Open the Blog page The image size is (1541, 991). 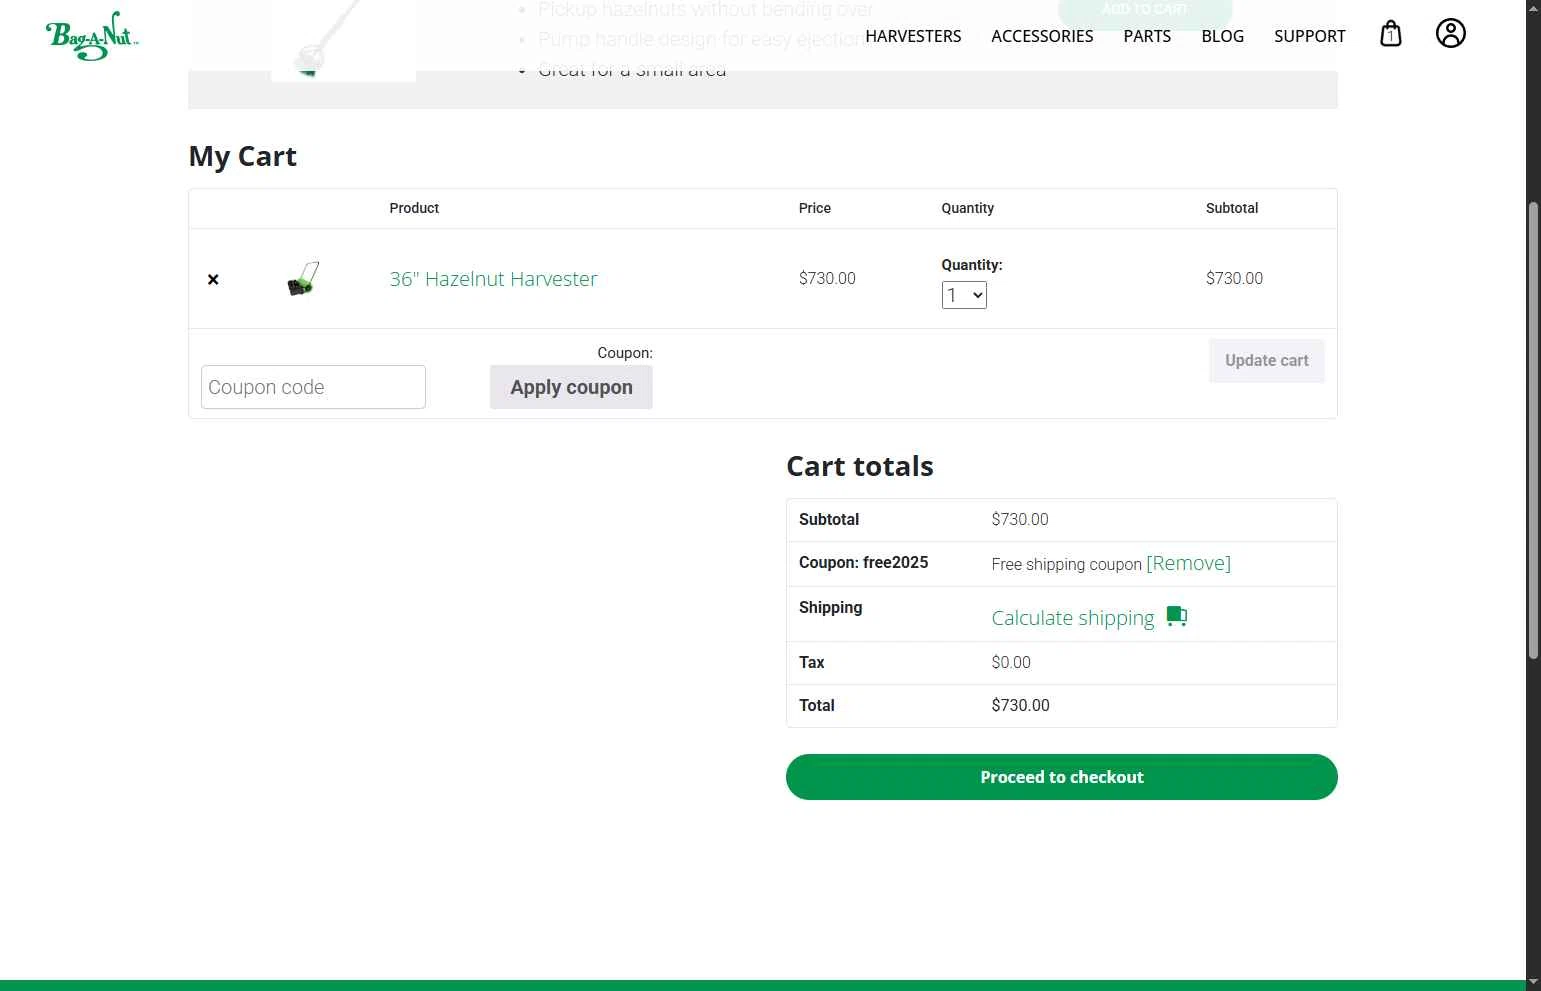click(1222, 36)
